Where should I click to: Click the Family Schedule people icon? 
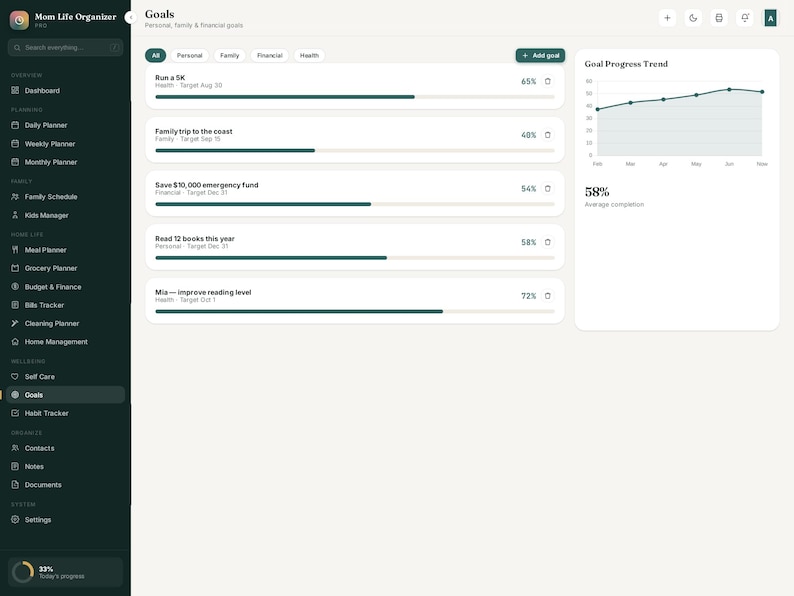pos(15,196)
